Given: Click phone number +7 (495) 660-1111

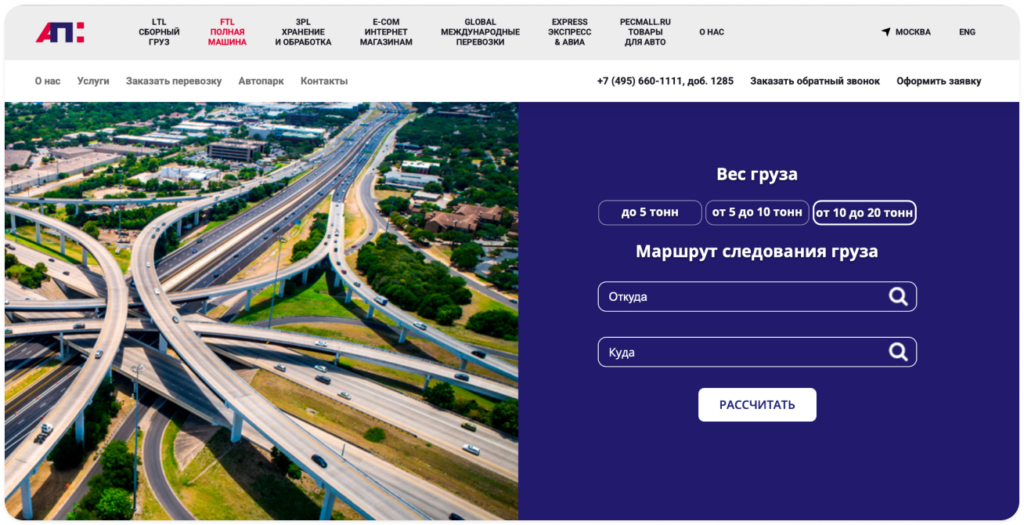Looking at the screenshot, I should pos(665,81).
